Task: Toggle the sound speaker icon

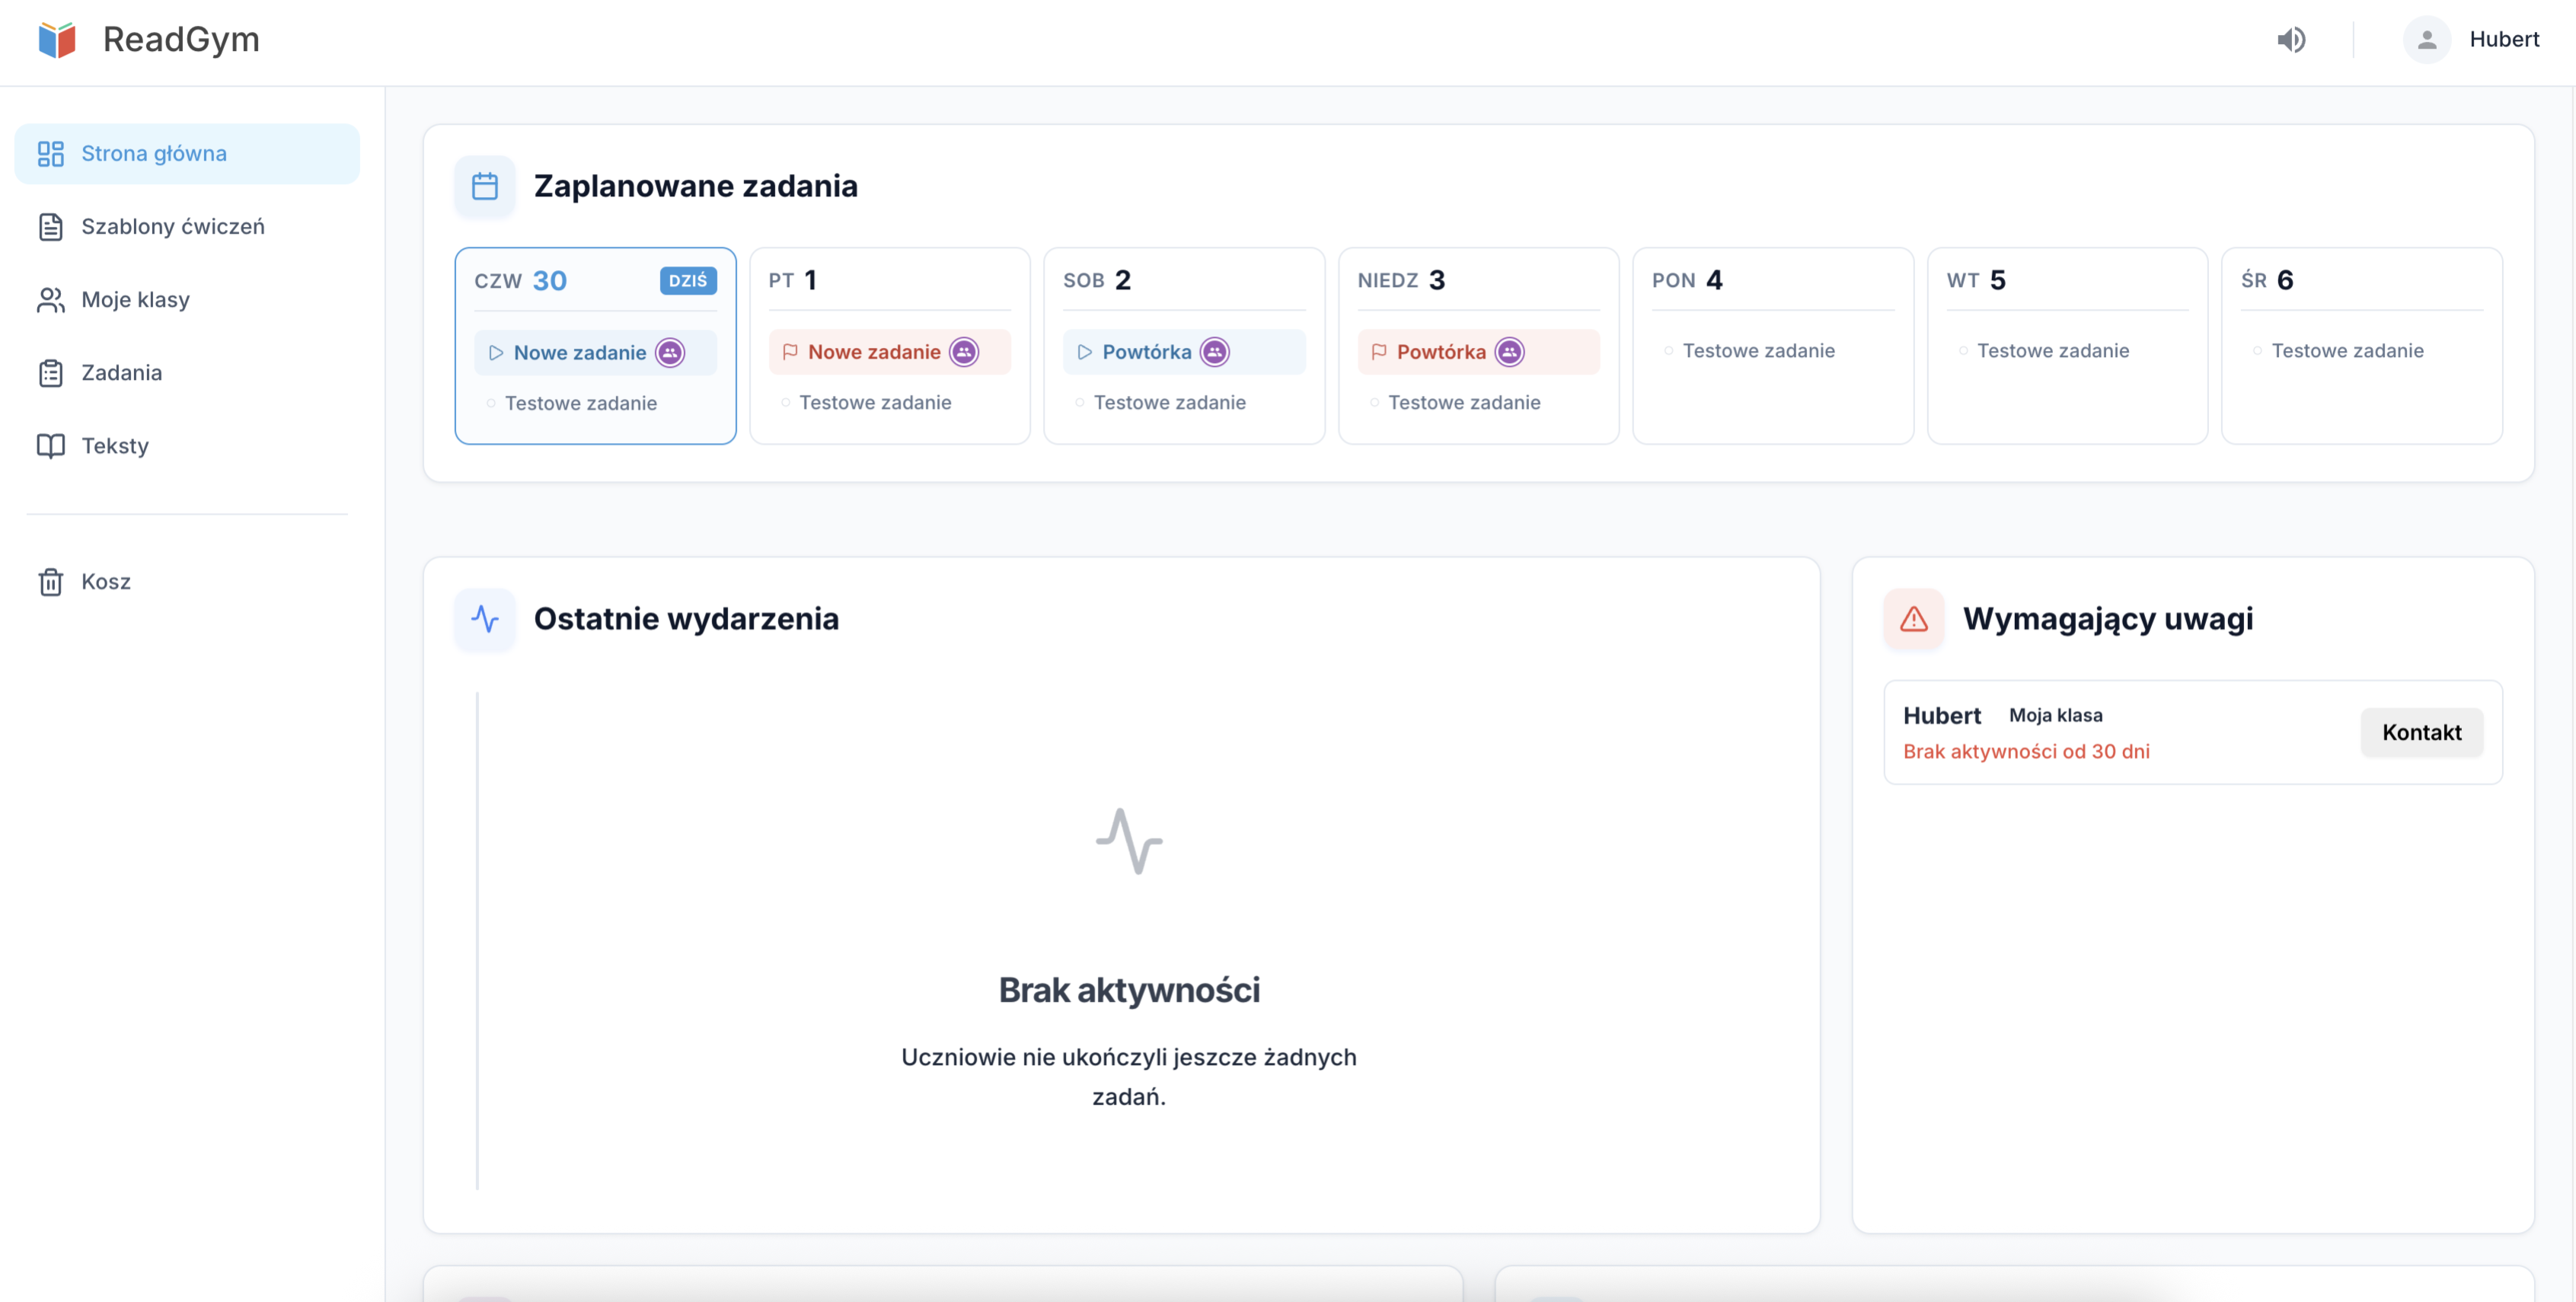Action: pyautogui.click(x=2291, y=40)
